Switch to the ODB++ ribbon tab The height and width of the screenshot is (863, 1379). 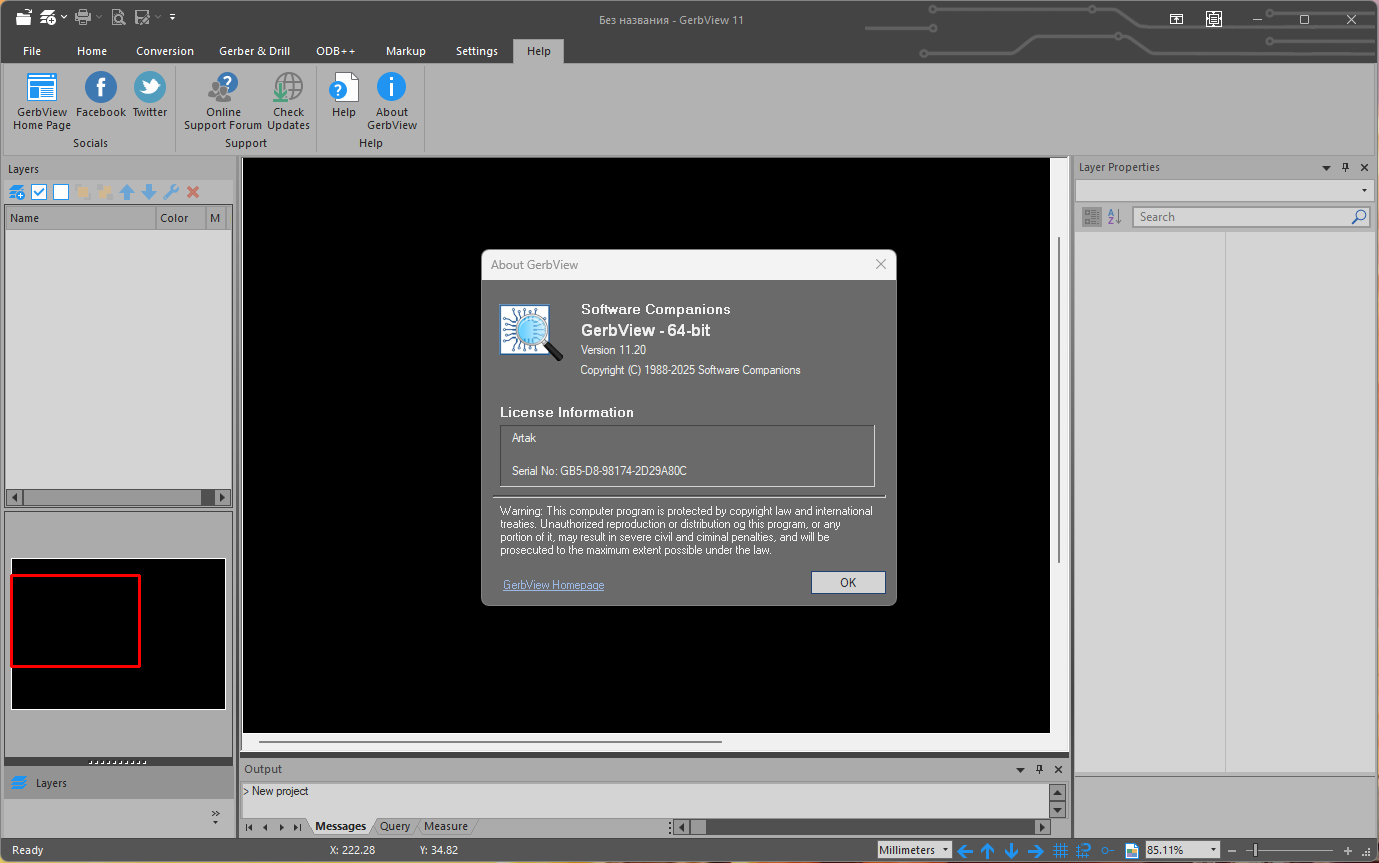point(336,51)
